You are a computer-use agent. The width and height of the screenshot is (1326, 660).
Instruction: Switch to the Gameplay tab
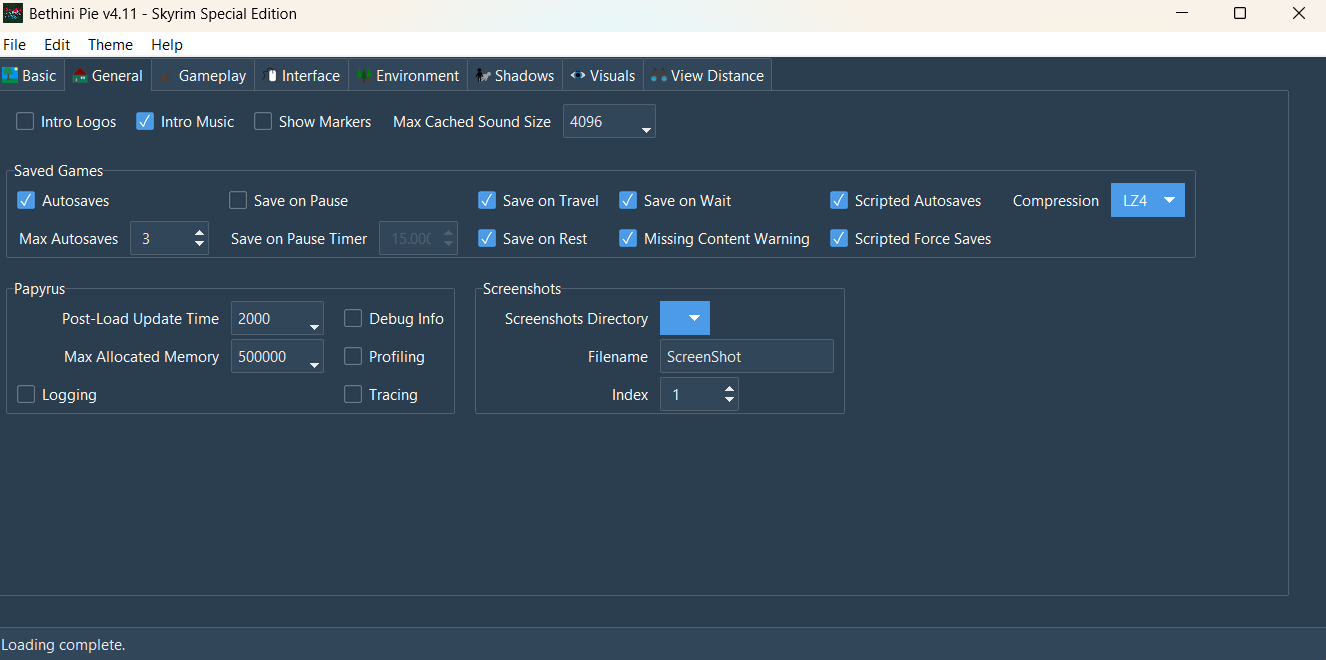click(x=203, y=75)
